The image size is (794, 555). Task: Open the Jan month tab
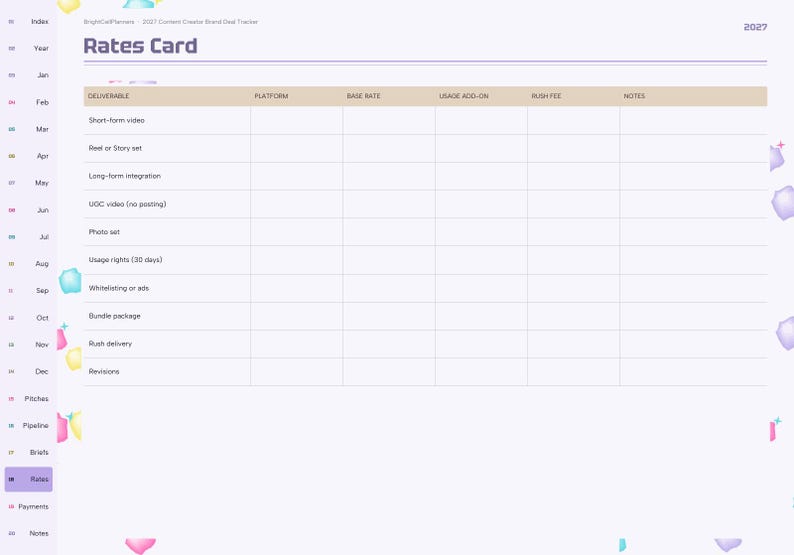pos(28,75)
